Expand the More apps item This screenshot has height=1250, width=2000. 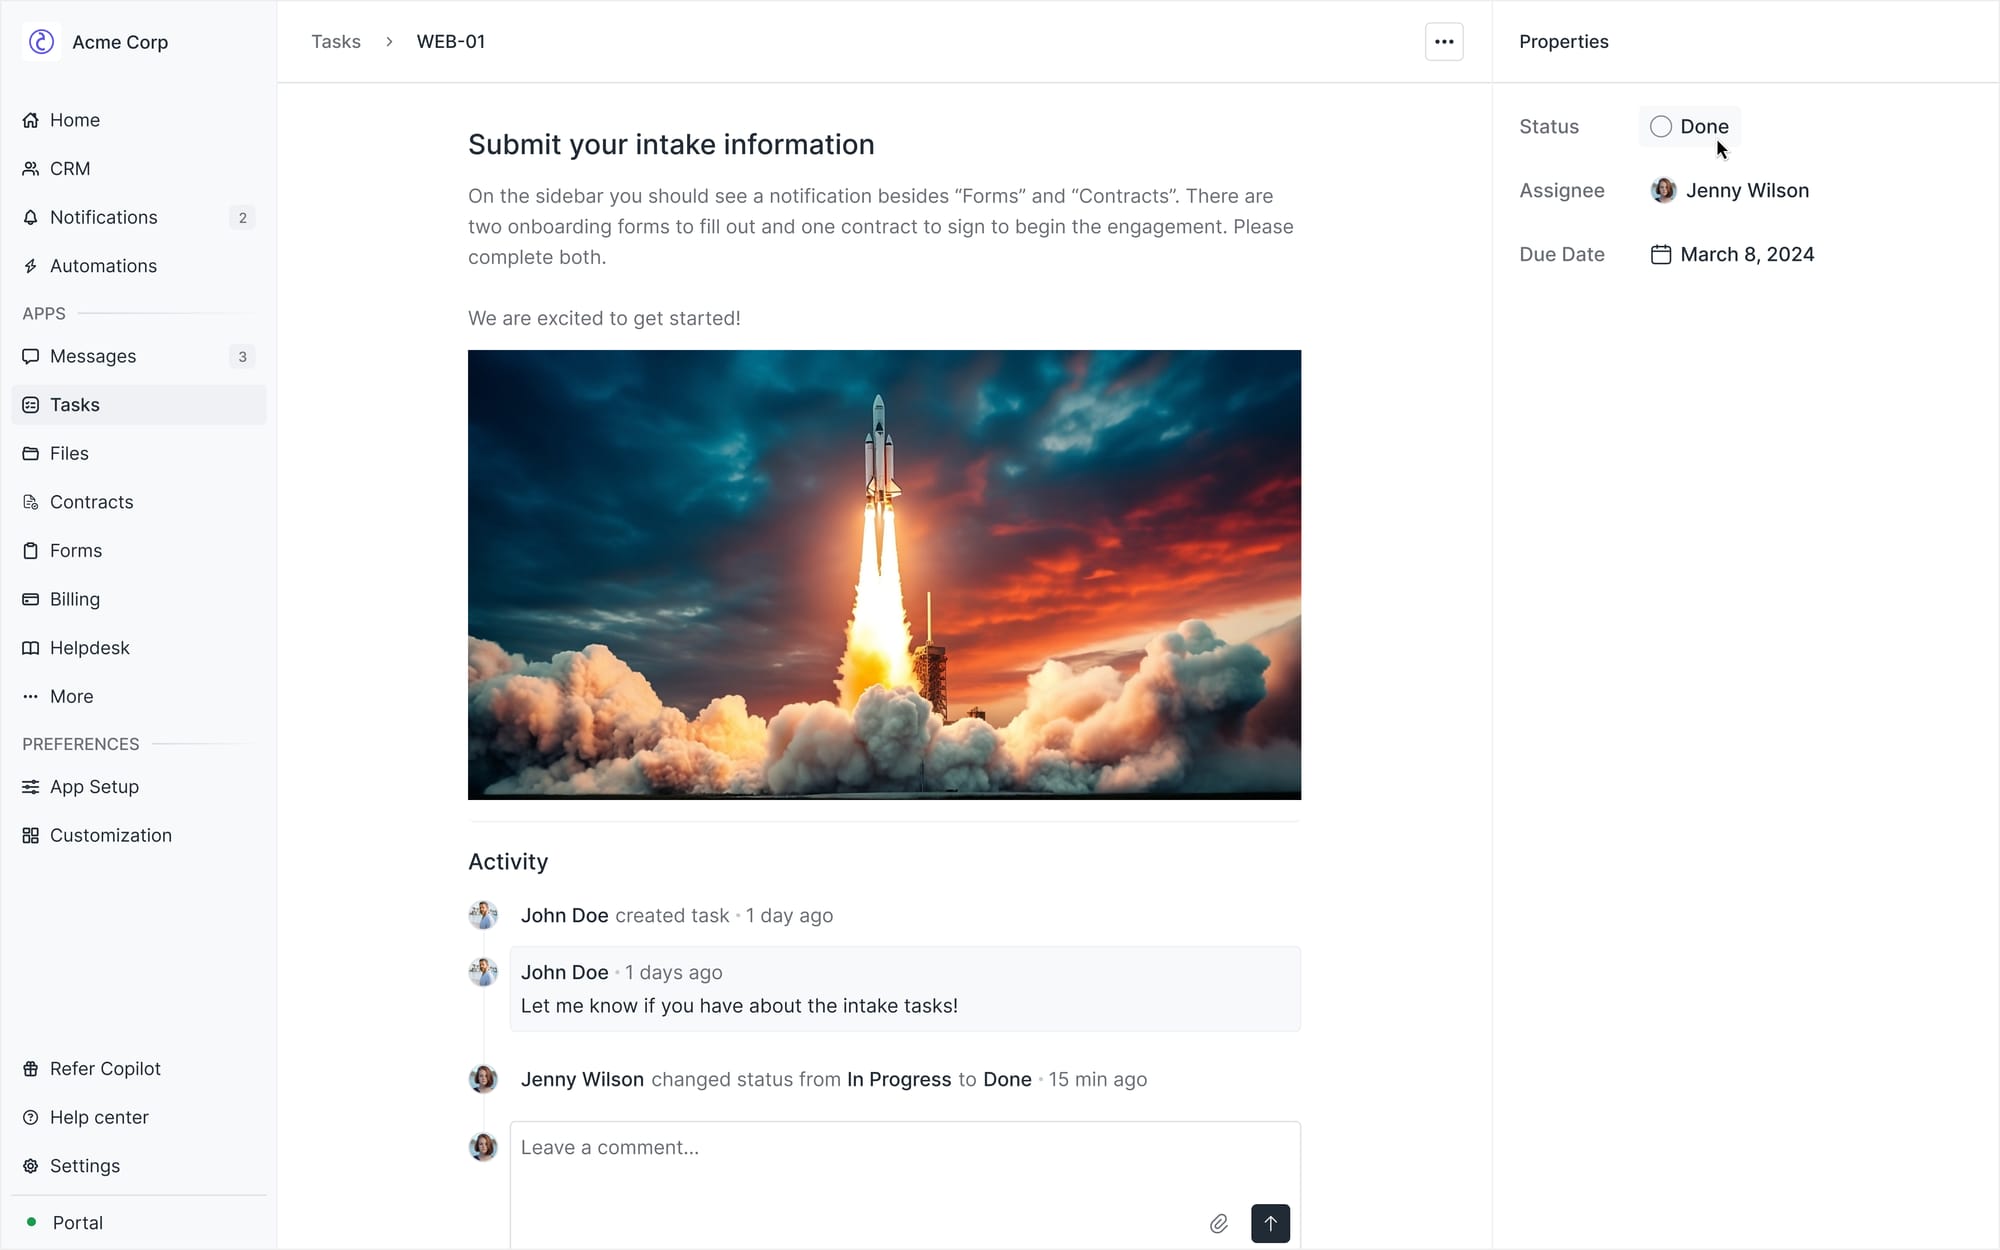click(71, 696)
